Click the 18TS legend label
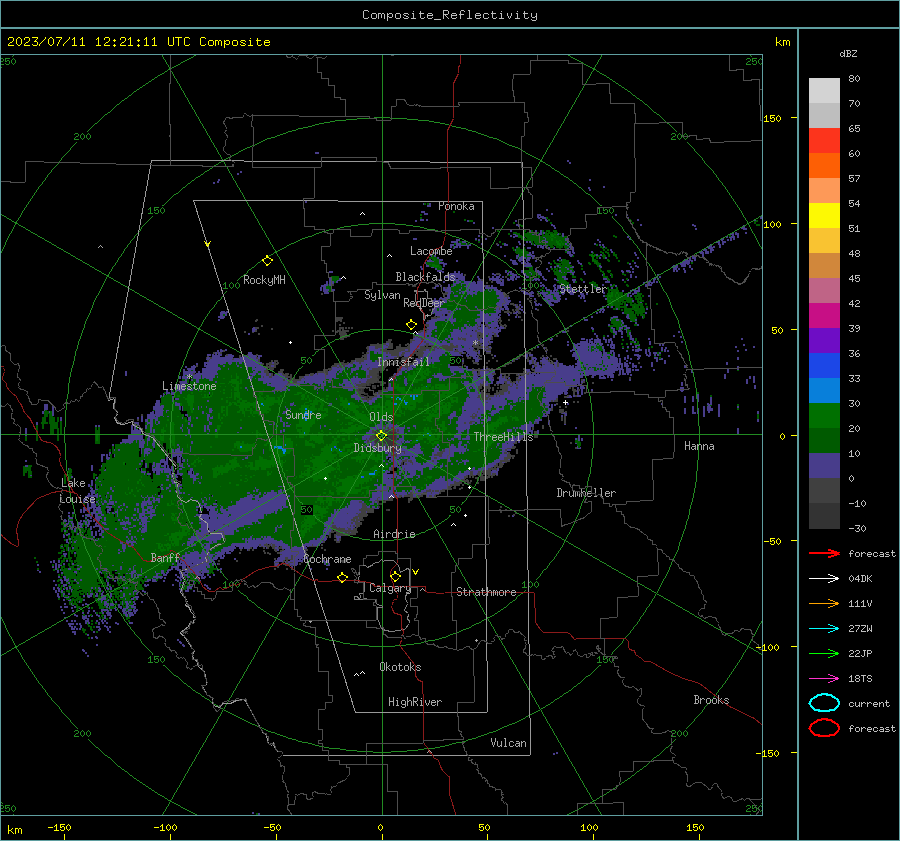This screenshot has width=900, height=841. (860, 679)
